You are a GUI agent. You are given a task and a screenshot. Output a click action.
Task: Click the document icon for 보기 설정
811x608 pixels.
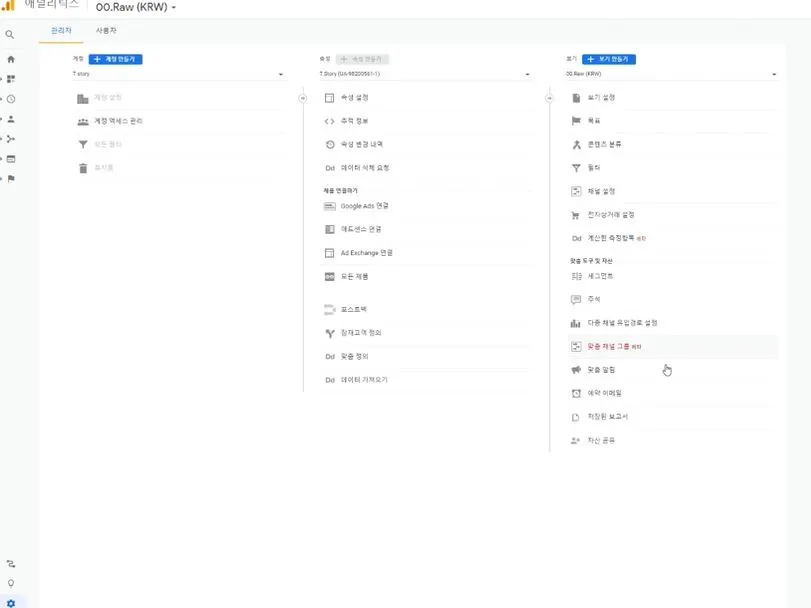pos(576,98)
